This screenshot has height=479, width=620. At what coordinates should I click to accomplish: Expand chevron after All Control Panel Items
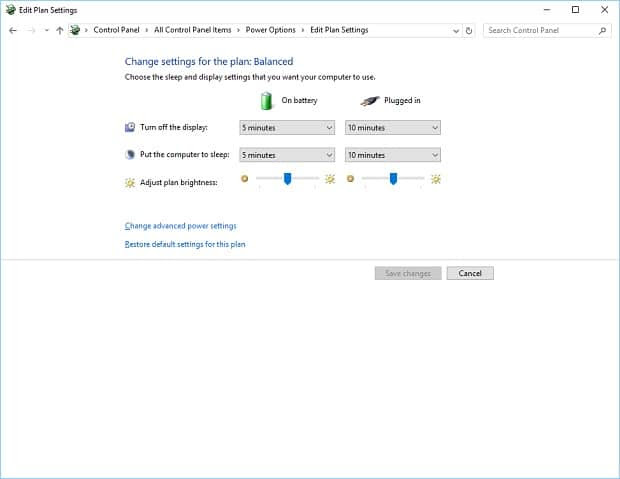(x=238, y=30)
